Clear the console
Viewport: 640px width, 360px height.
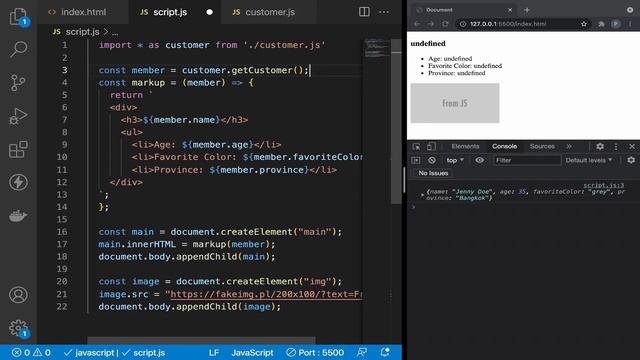pos(432,160)
